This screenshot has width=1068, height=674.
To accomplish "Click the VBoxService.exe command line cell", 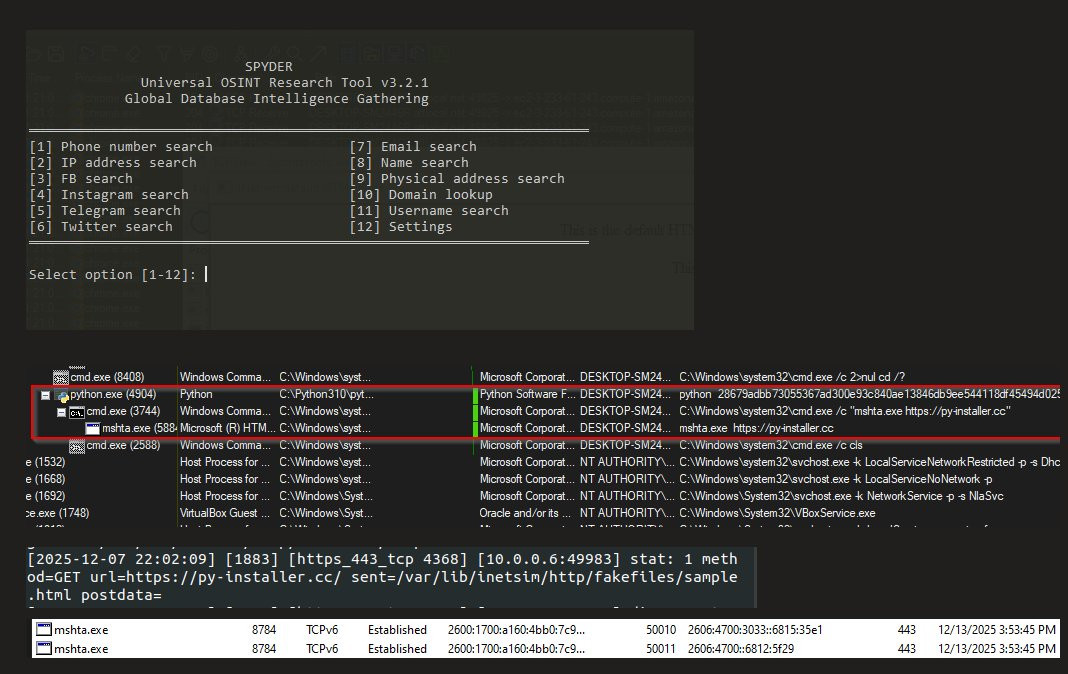I will tap(777, 513).
